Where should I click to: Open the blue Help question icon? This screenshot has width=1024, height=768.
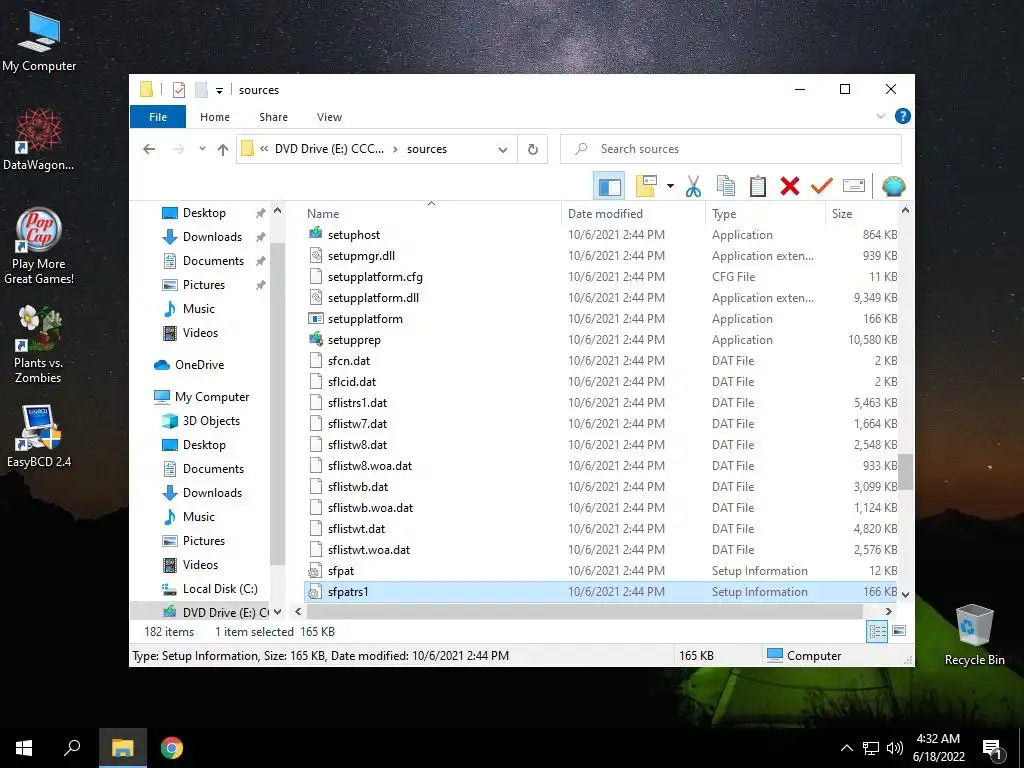[x=903, y=116]
